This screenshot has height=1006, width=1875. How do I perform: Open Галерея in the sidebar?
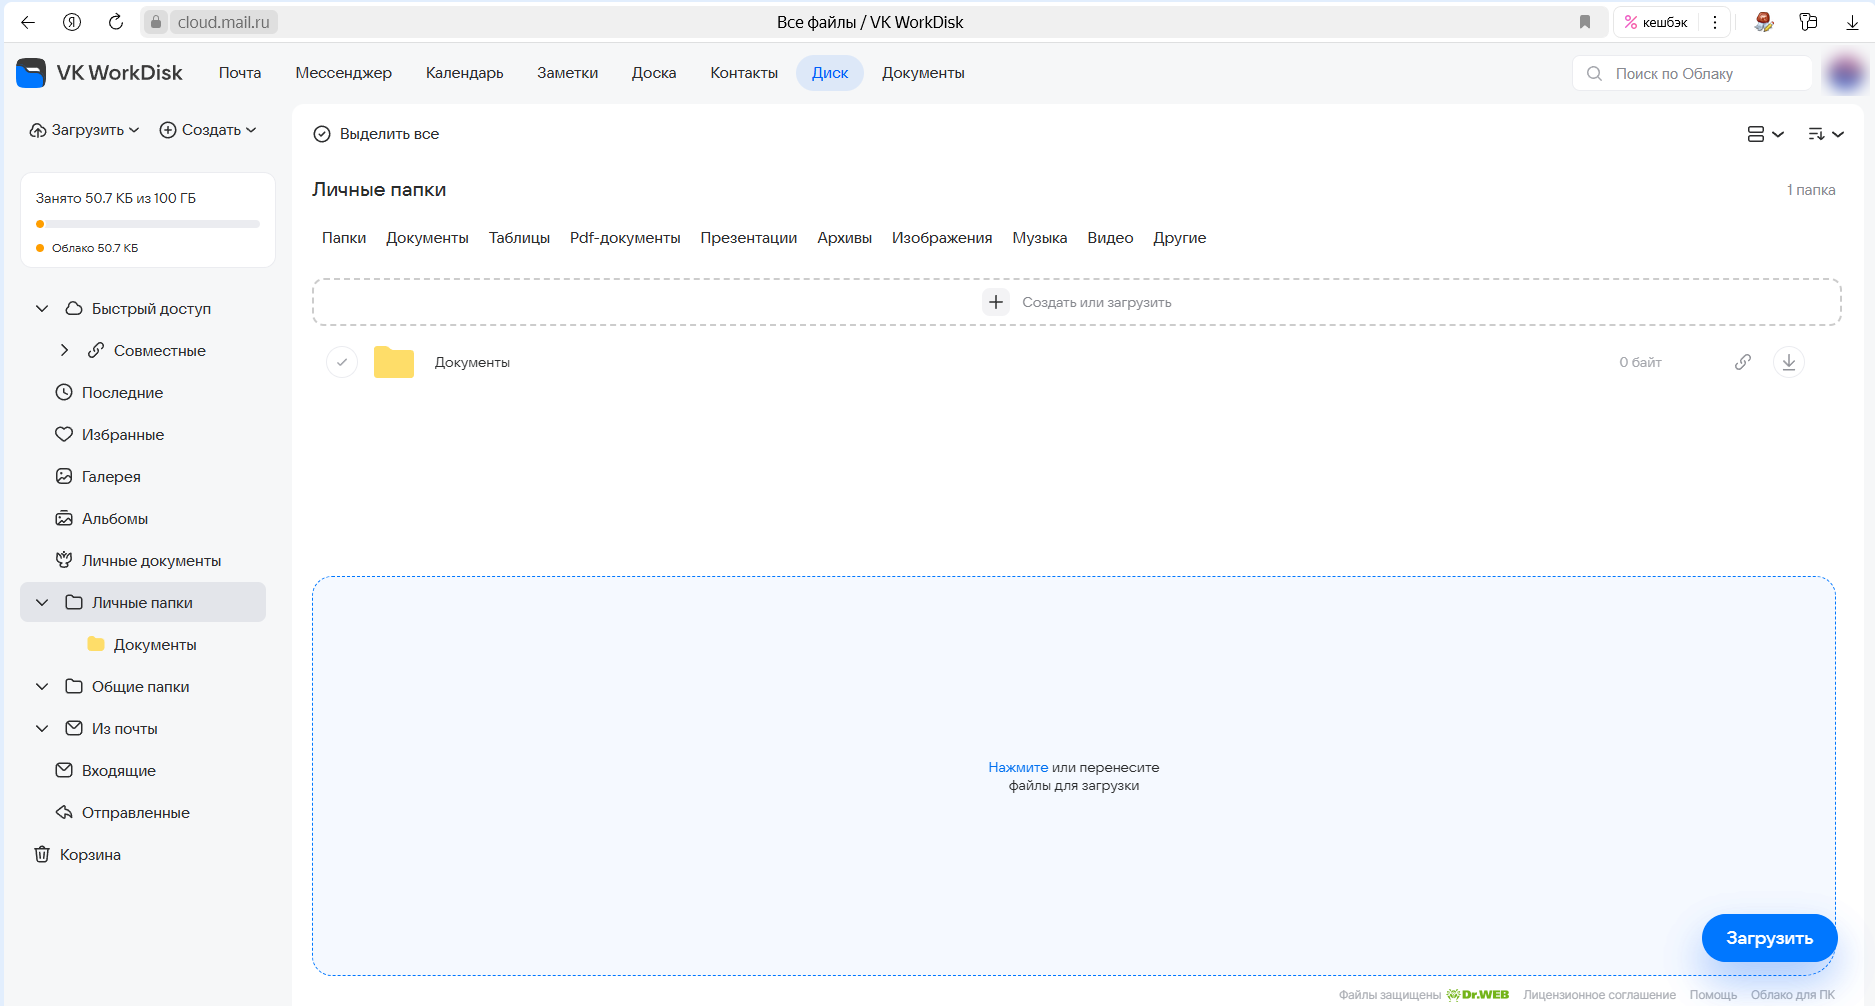coord(110,477)
